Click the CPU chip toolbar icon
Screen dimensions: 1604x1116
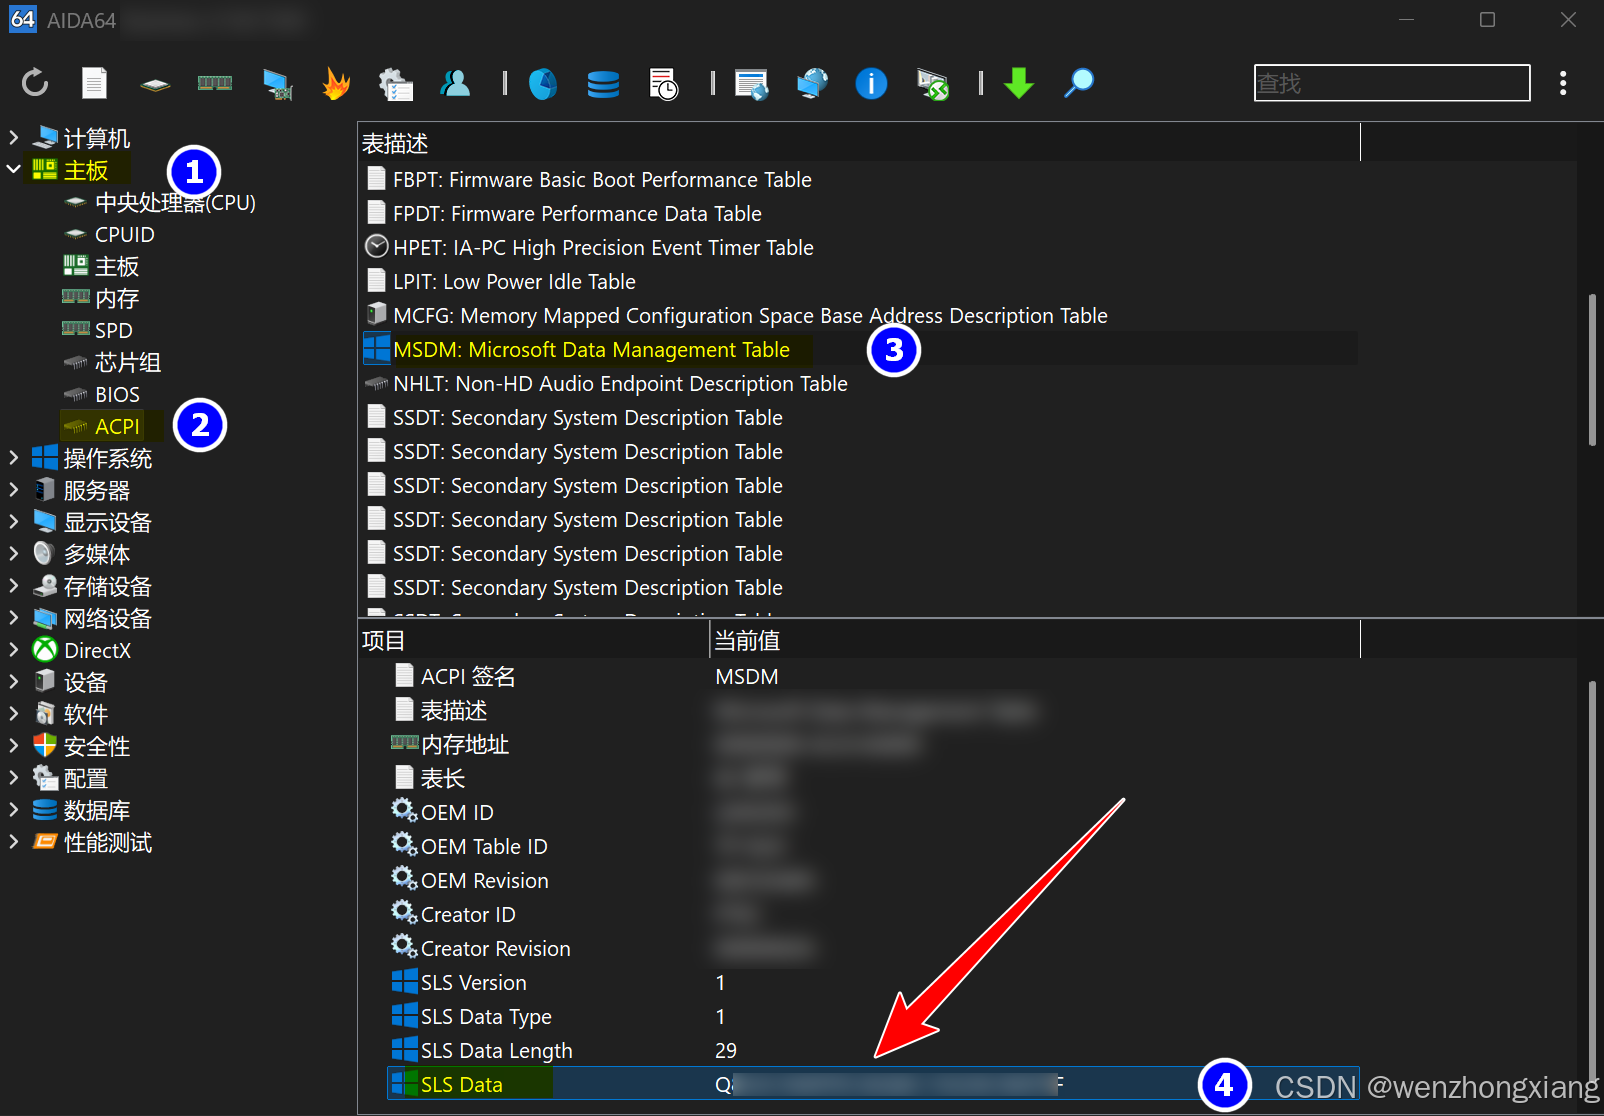pyautogui.click(x=155, y=85)
